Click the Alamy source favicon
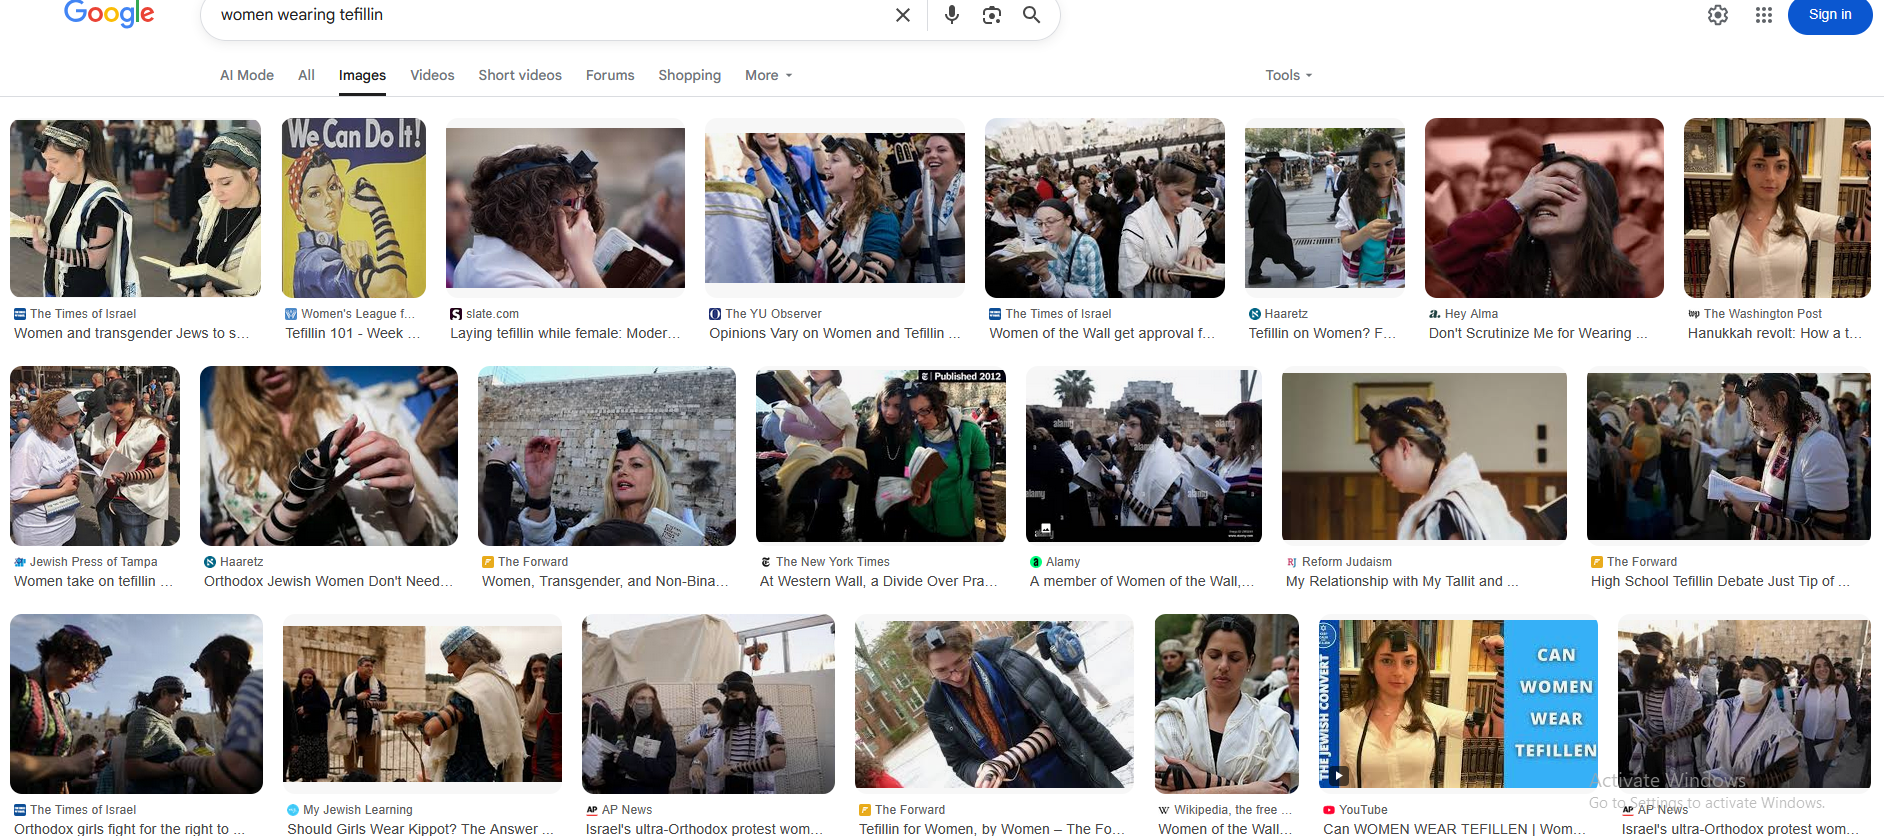The width and height of the screenshot is (1884, 836). point(1036,562)
